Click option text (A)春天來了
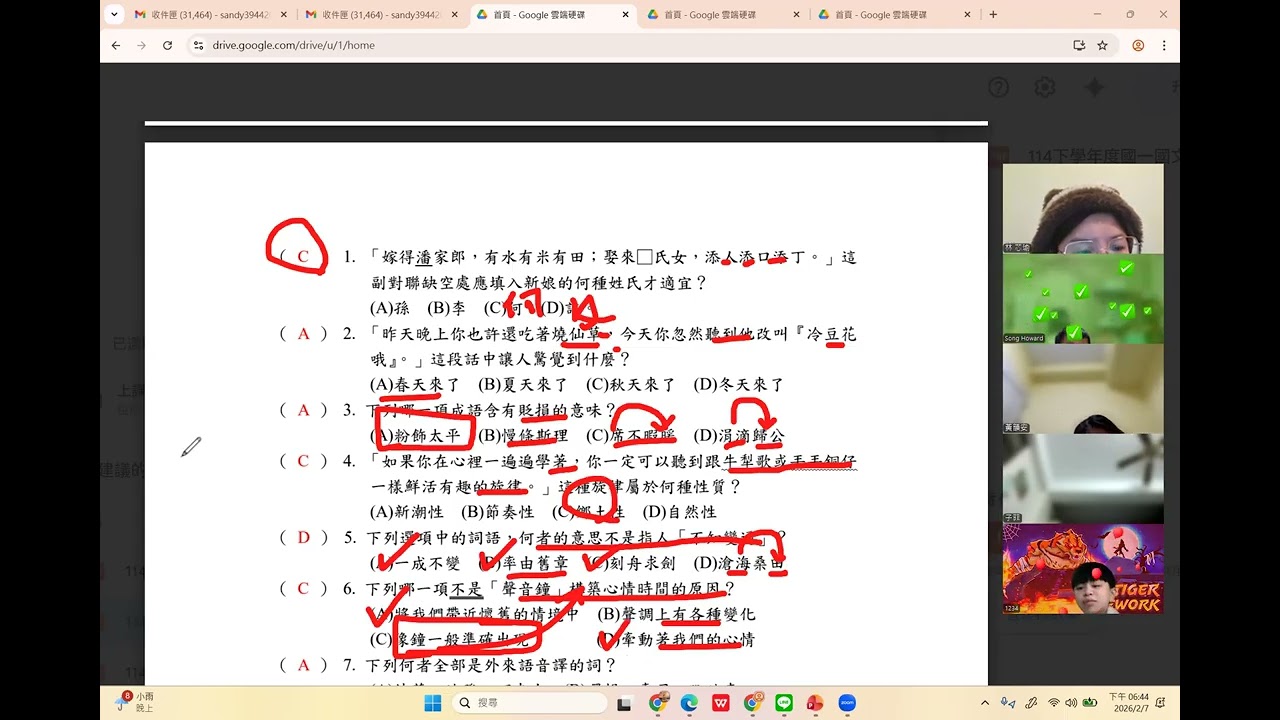Screen dimensions: 1280x720 415,385
